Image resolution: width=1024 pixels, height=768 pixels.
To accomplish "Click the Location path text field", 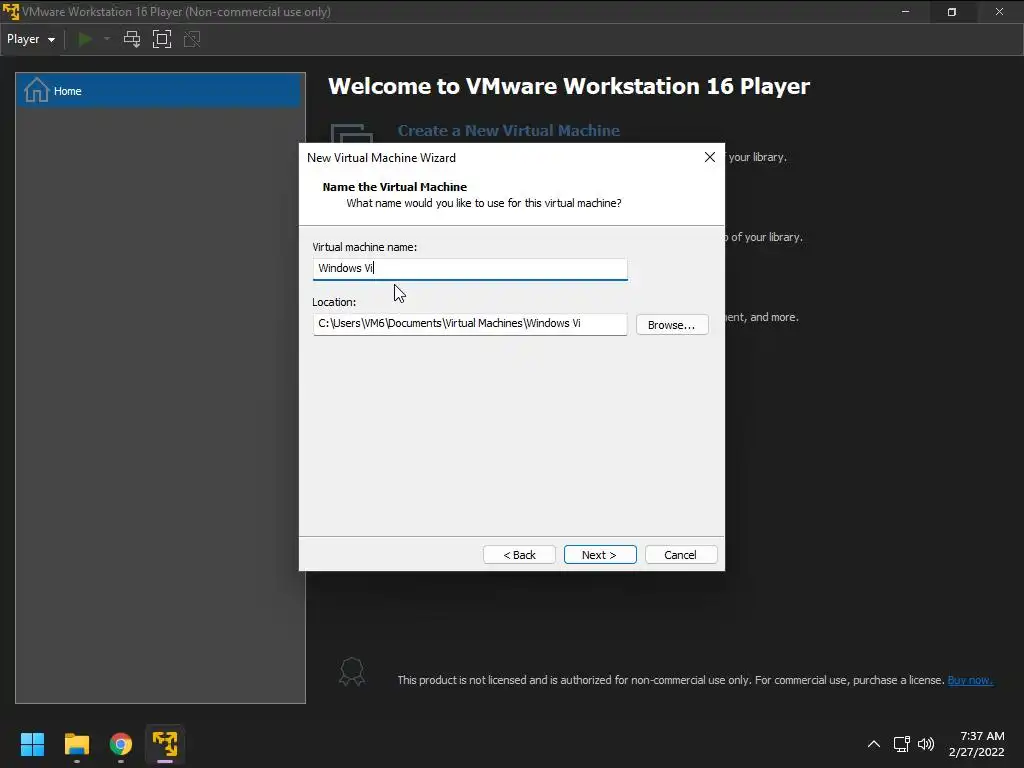I will [x=470, y=324].
